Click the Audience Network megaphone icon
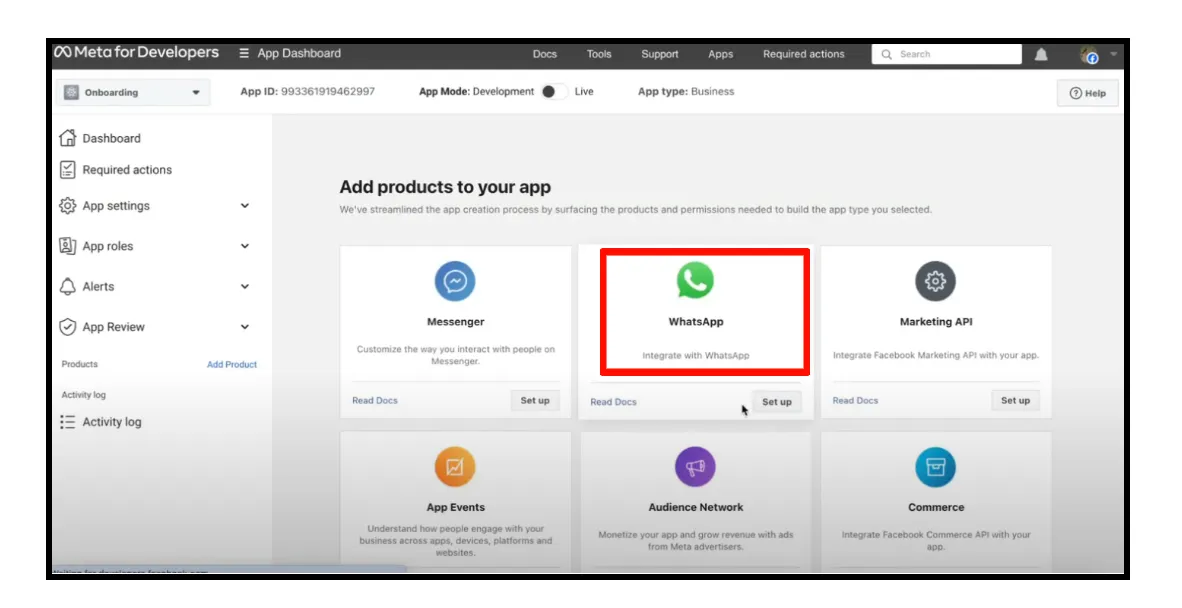 tap(695, 466)
